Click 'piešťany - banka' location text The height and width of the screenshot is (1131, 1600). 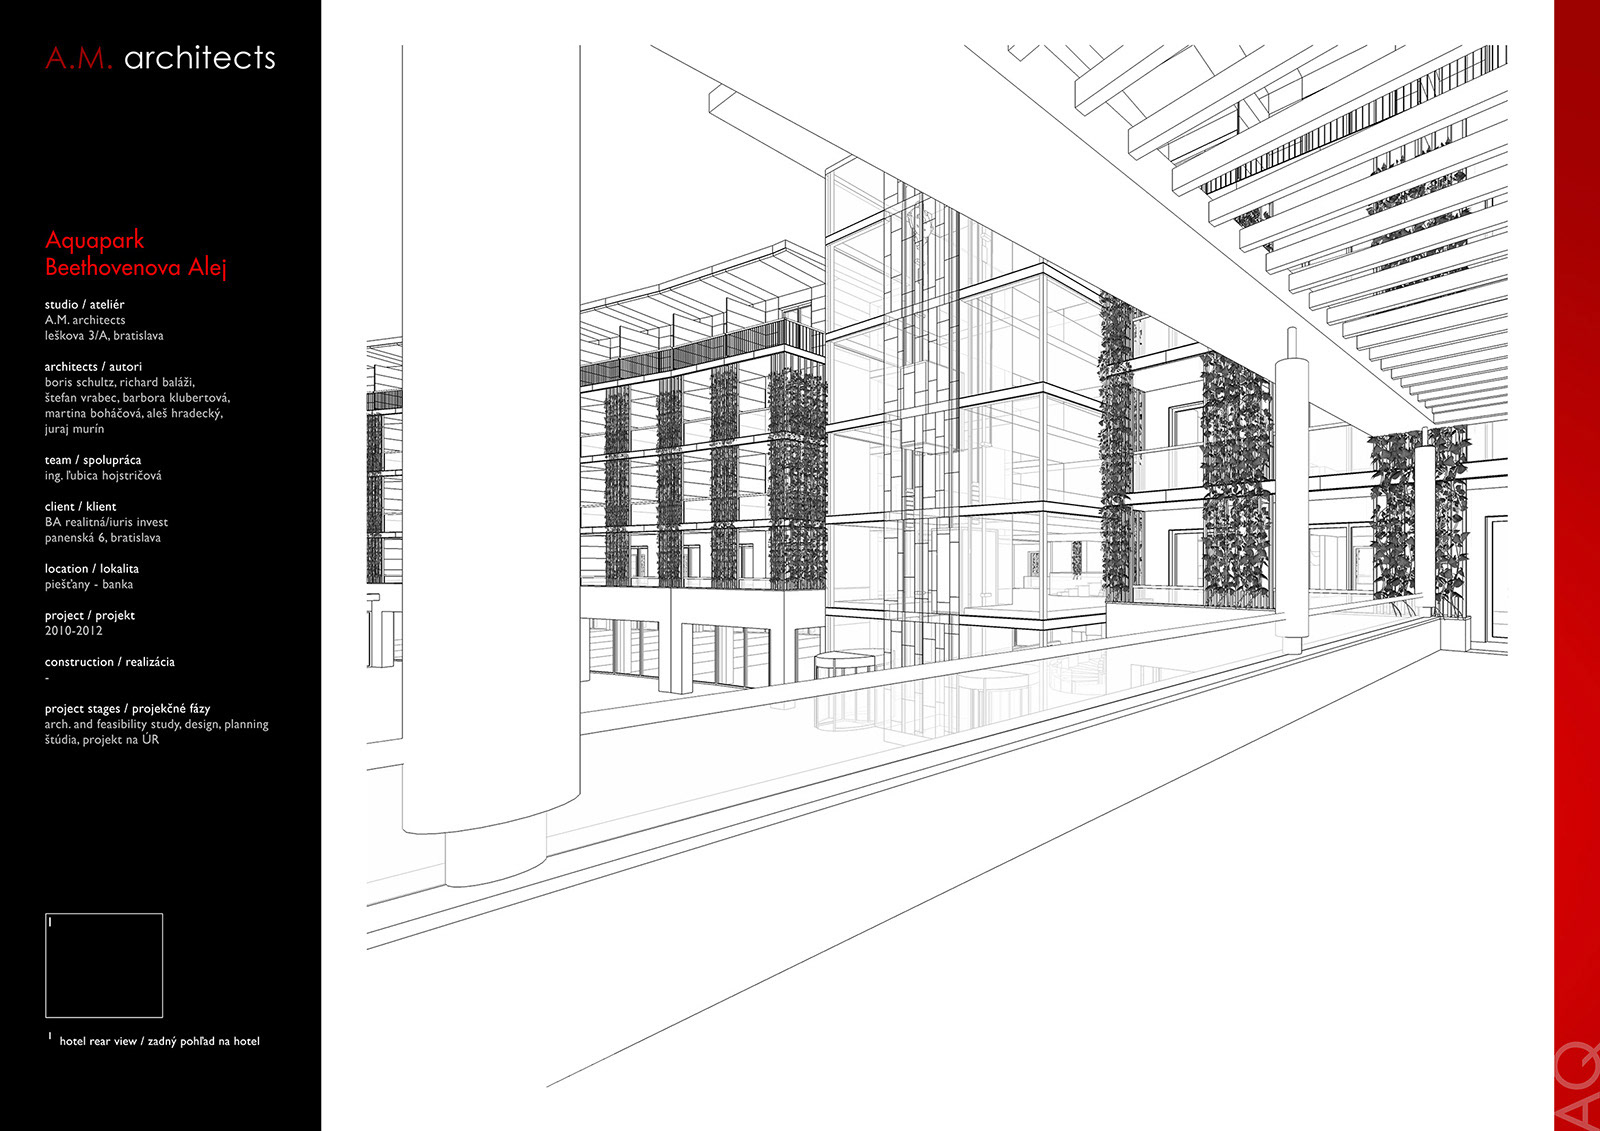pos(89,584)
